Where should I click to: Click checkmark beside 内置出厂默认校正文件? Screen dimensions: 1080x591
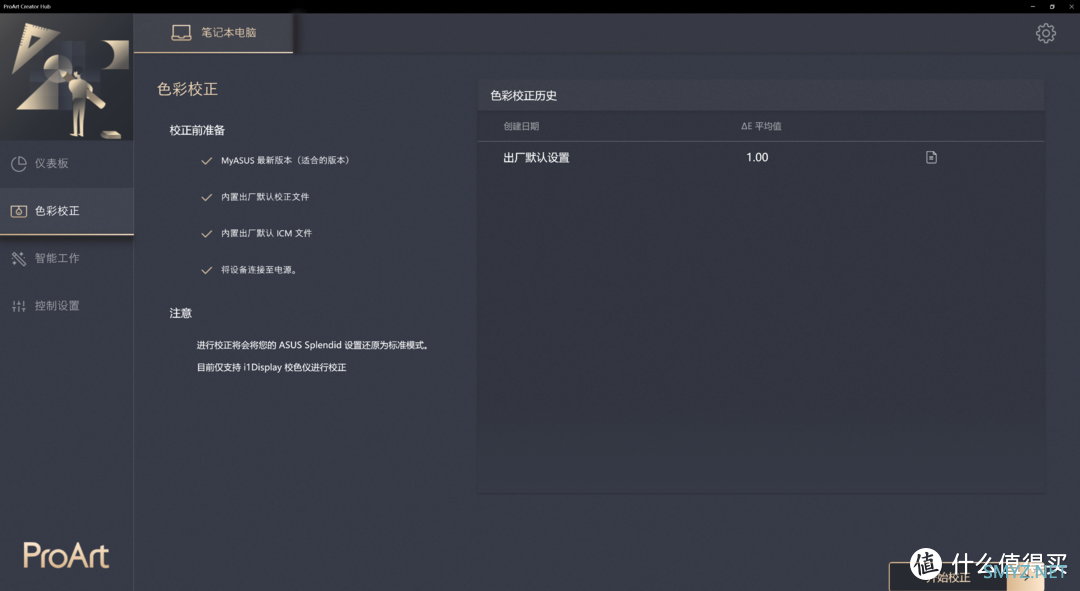click(x=207, y=197)
